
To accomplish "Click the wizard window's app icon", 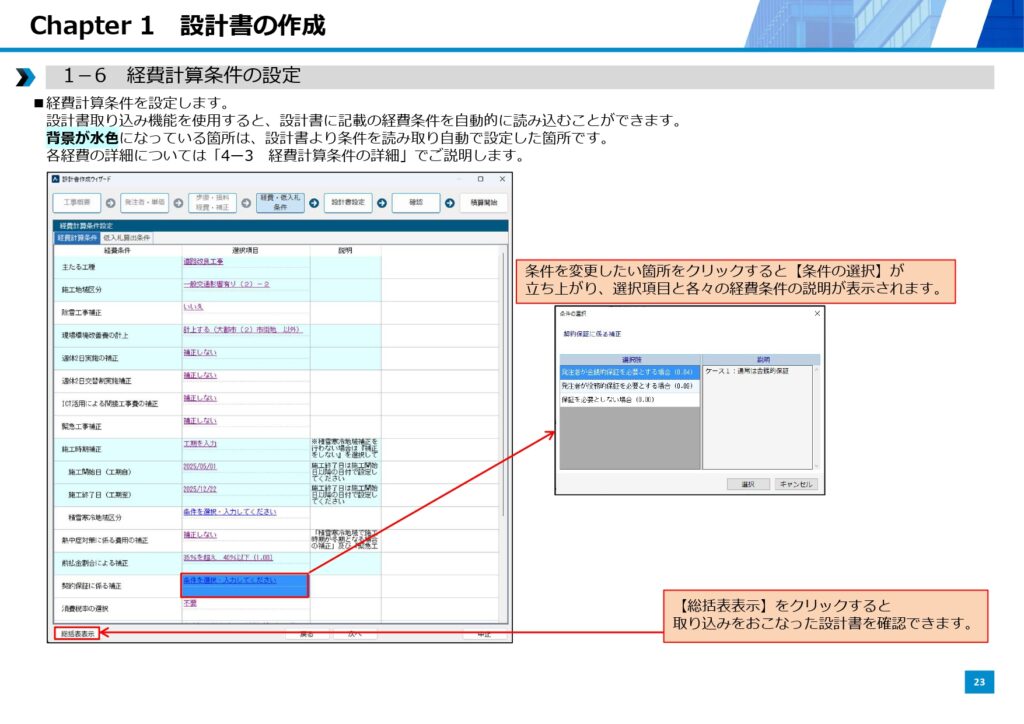I will coord(56,179).
